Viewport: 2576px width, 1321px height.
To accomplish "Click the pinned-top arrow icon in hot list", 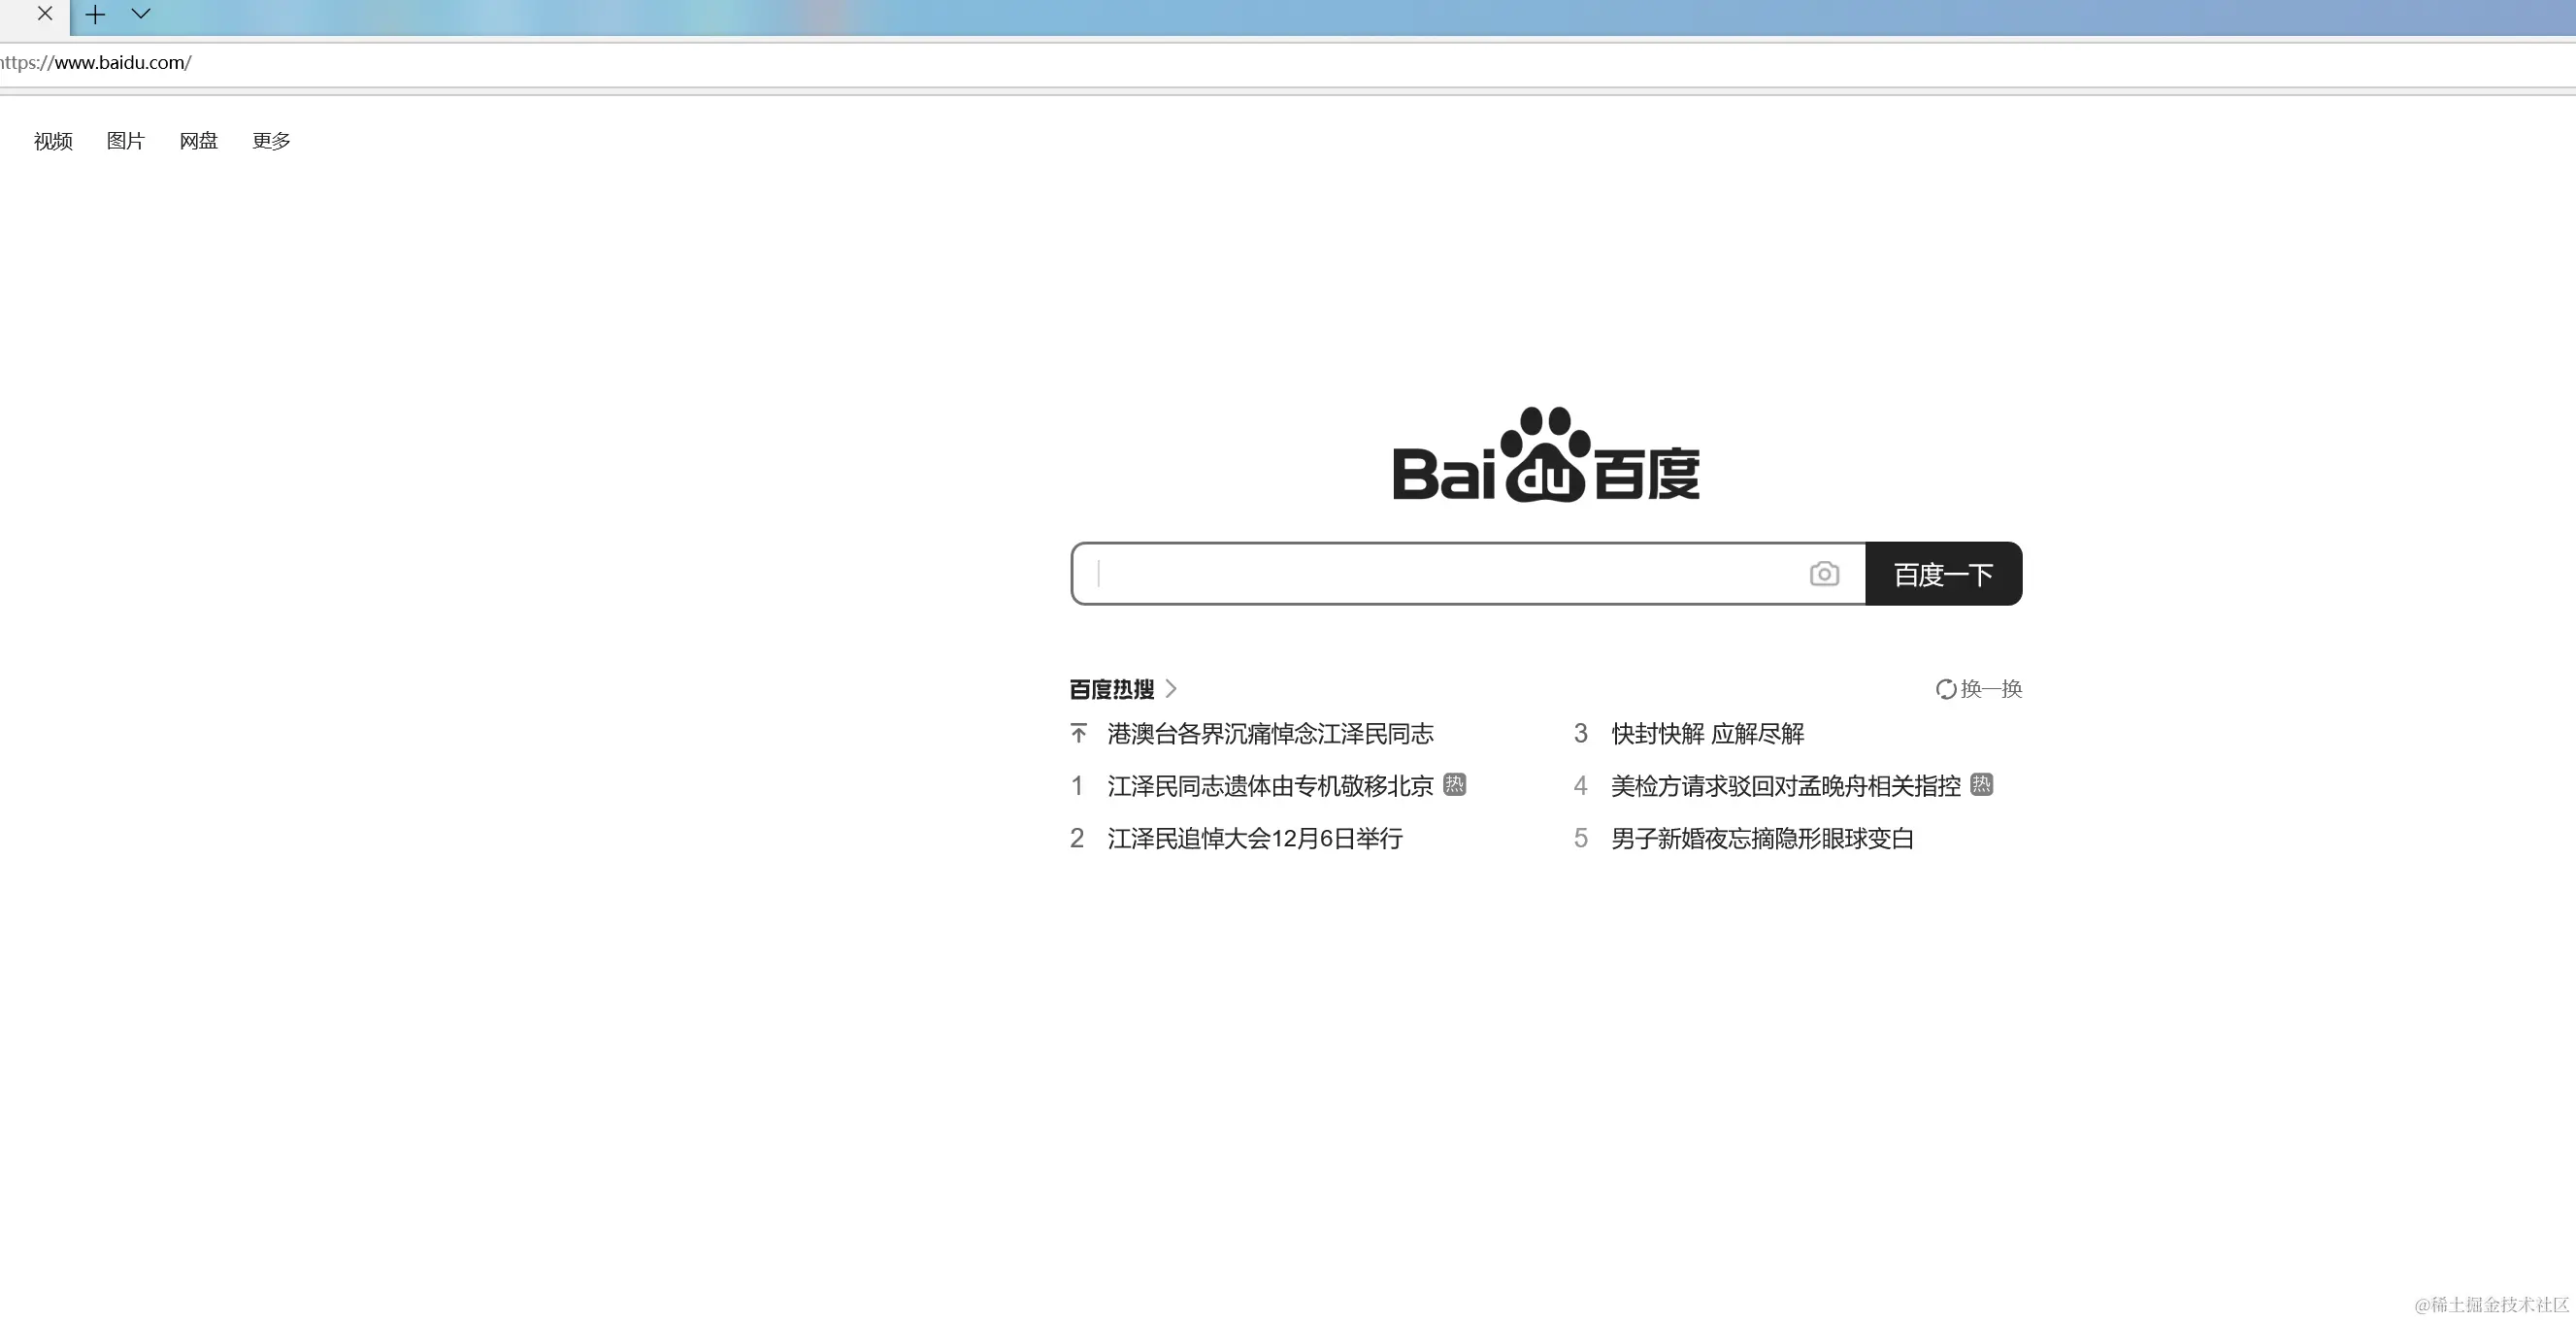I will (1078, 734).
